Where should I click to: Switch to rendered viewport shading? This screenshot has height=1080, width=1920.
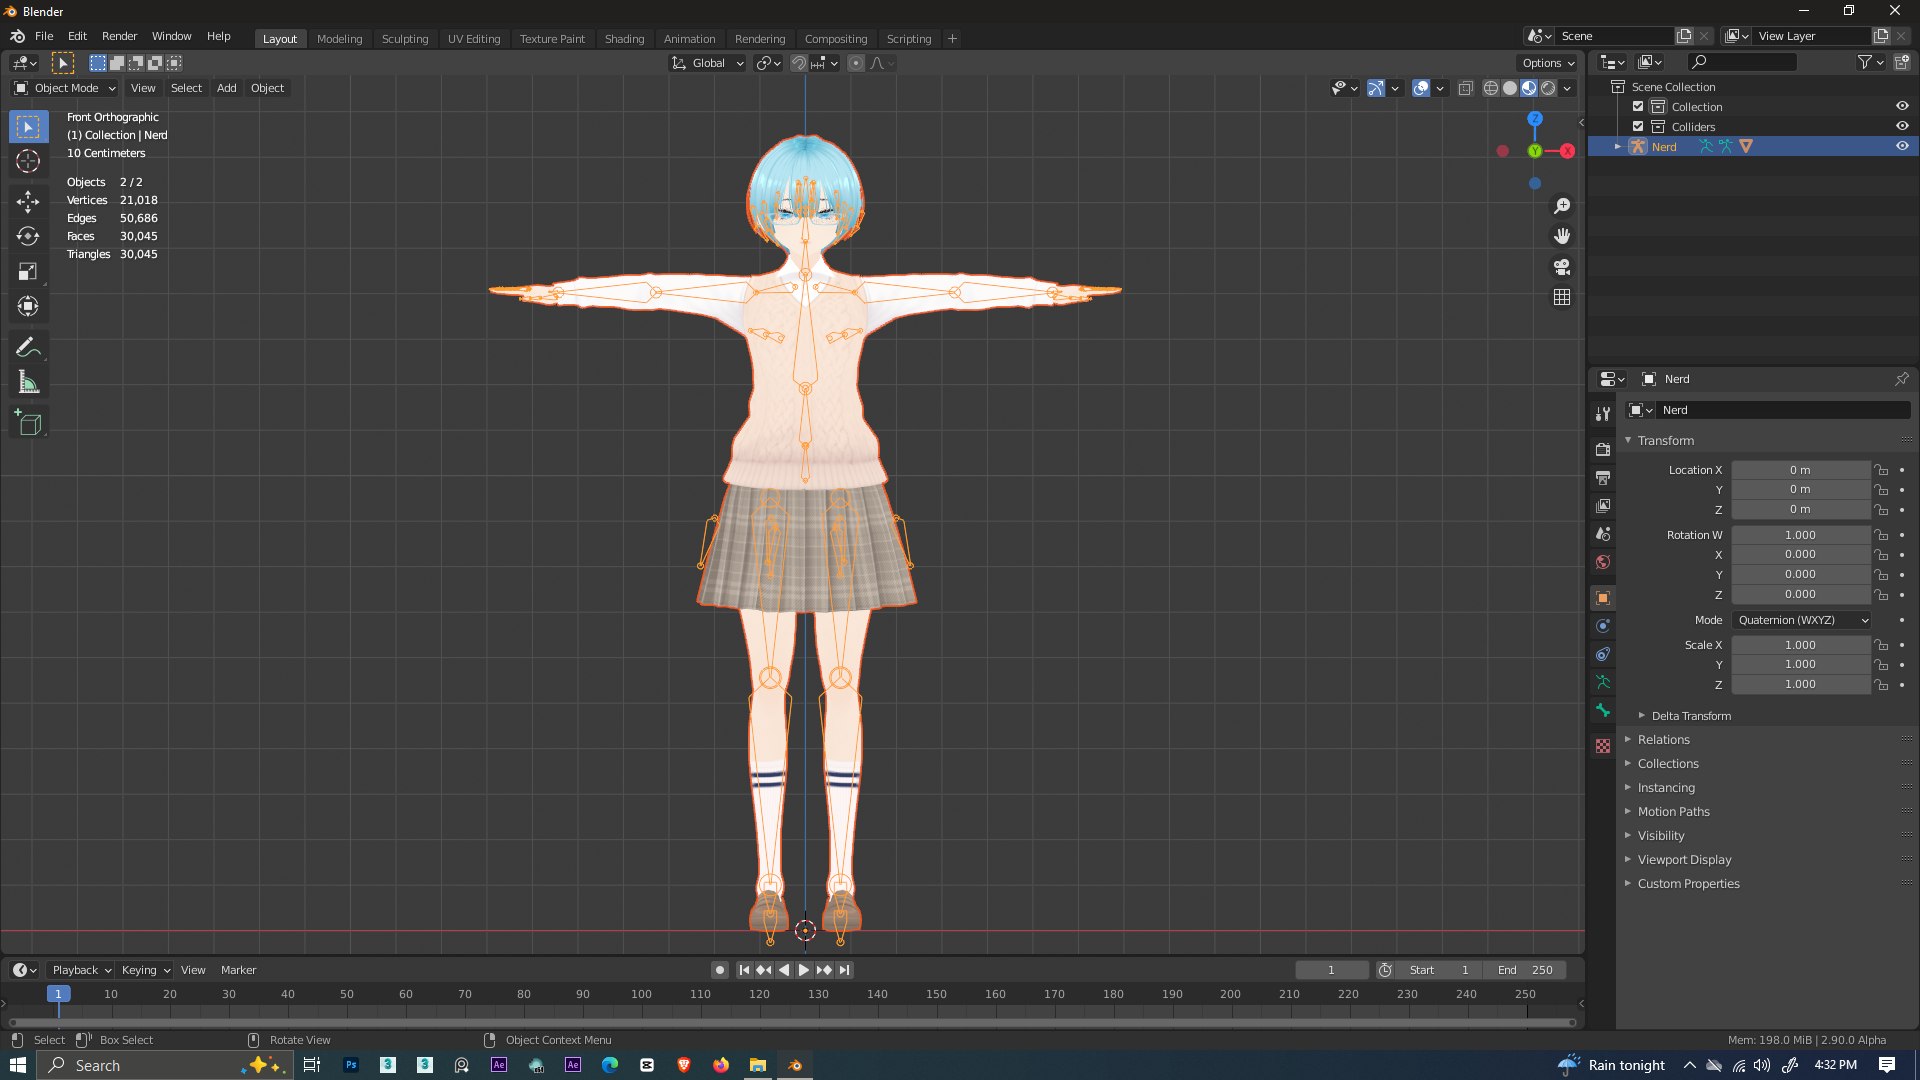click(1548, 88)
